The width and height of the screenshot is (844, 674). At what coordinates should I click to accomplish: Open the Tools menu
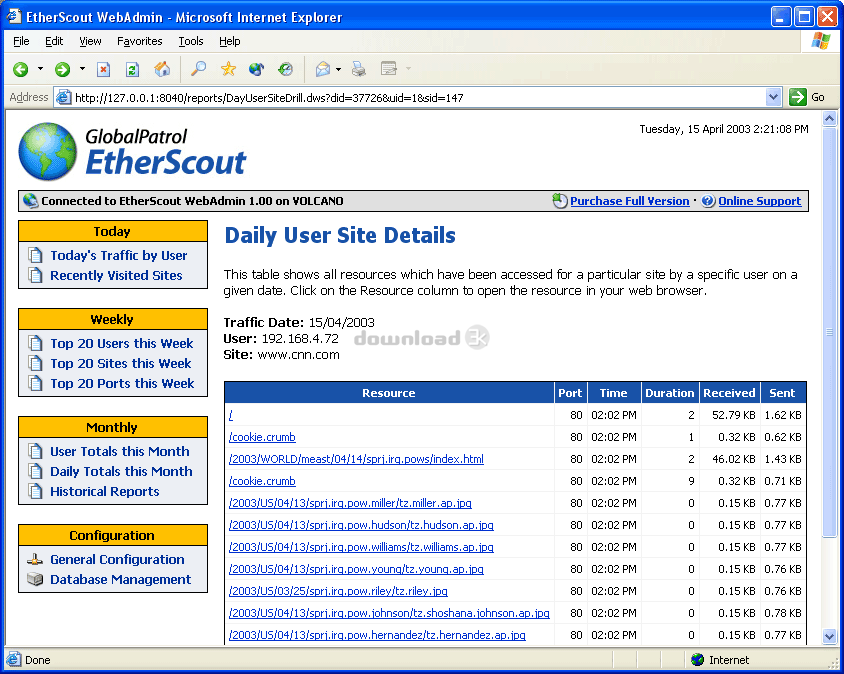tap(191, 41)
